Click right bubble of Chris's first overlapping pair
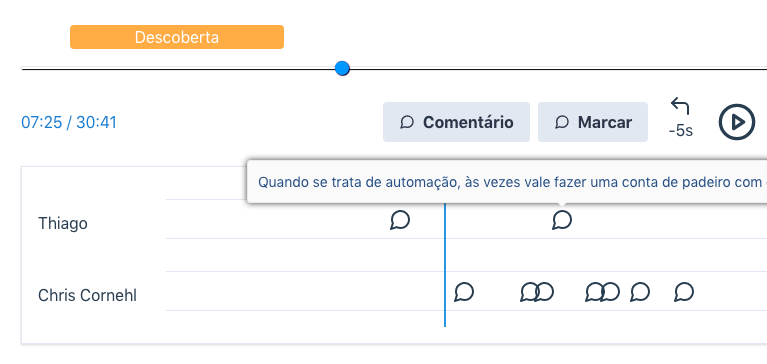Screen dimensions: 767x364 545,292
